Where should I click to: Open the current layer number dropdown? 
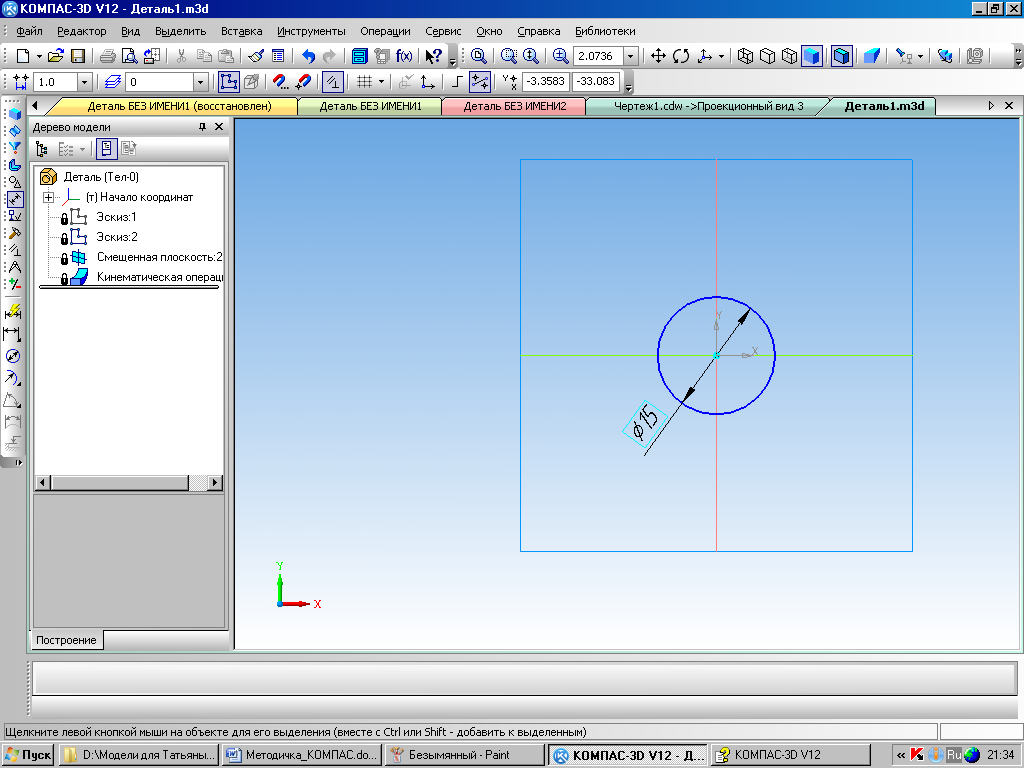[x=200, y=82]
